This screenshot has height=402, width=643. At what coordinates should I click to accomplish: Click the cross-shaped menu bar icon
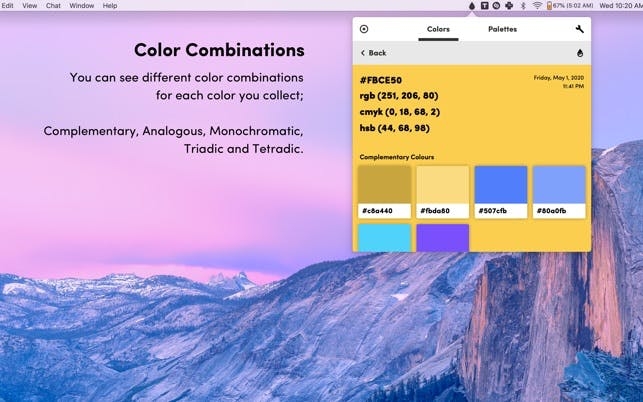pos(509,6)
